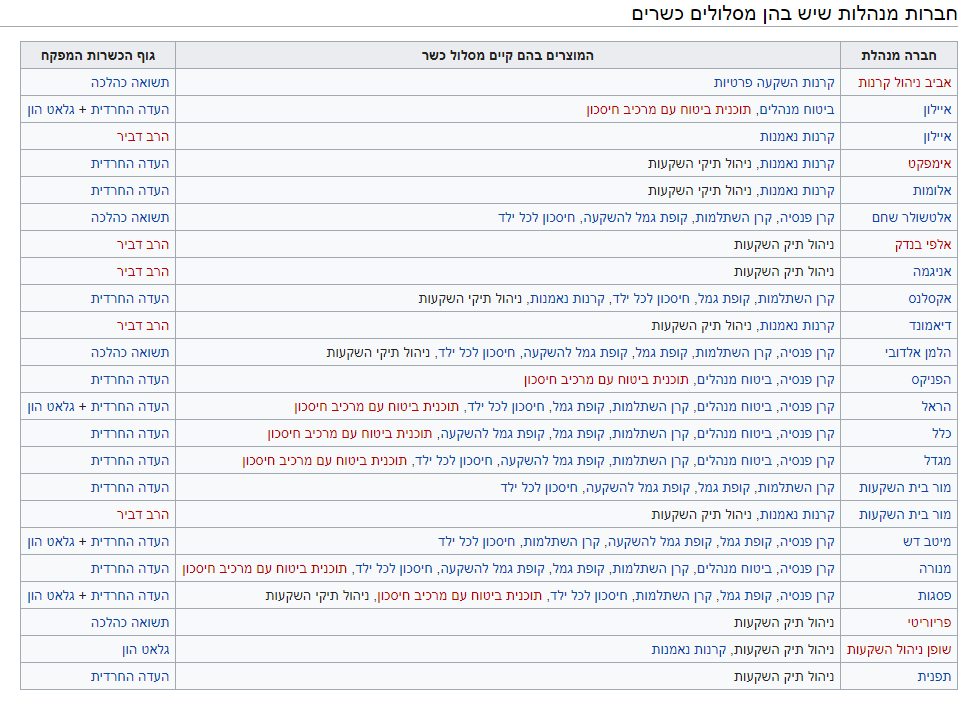Open the דיאמונד link
Screen dimensions: 980x712
(x=930, y=325)
